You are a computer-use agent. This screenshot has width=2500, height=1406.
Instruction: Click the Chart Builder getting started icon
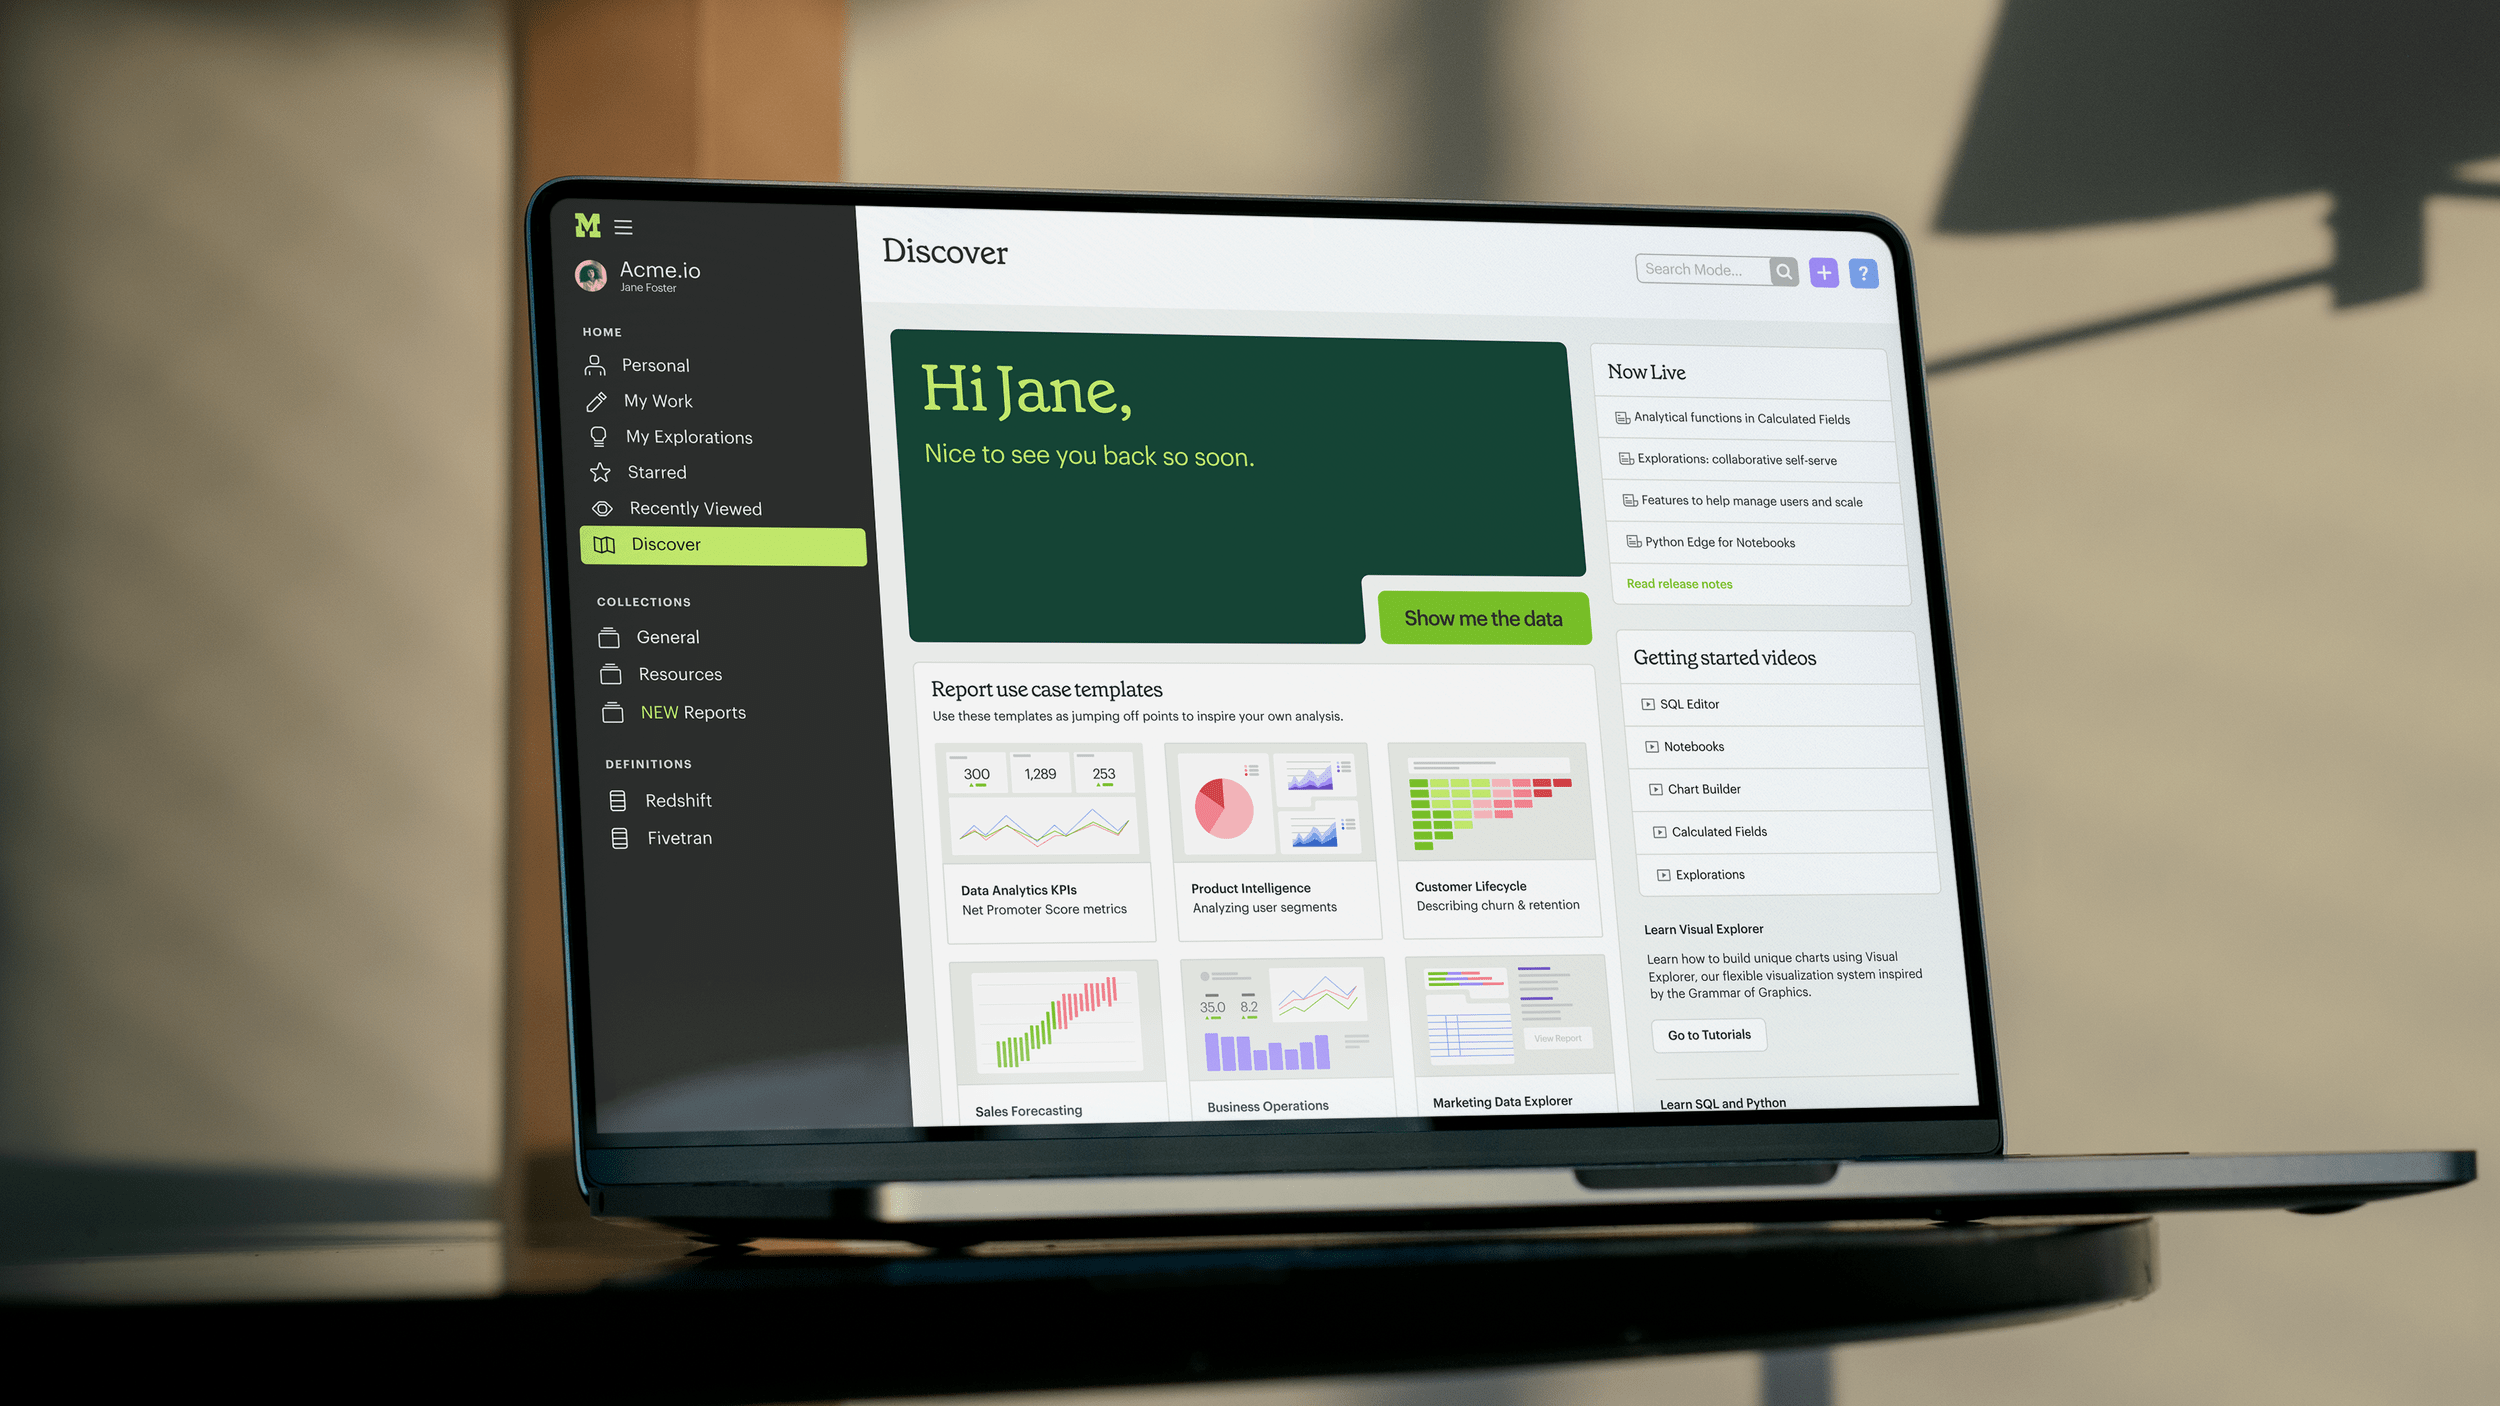[1655, 788]
